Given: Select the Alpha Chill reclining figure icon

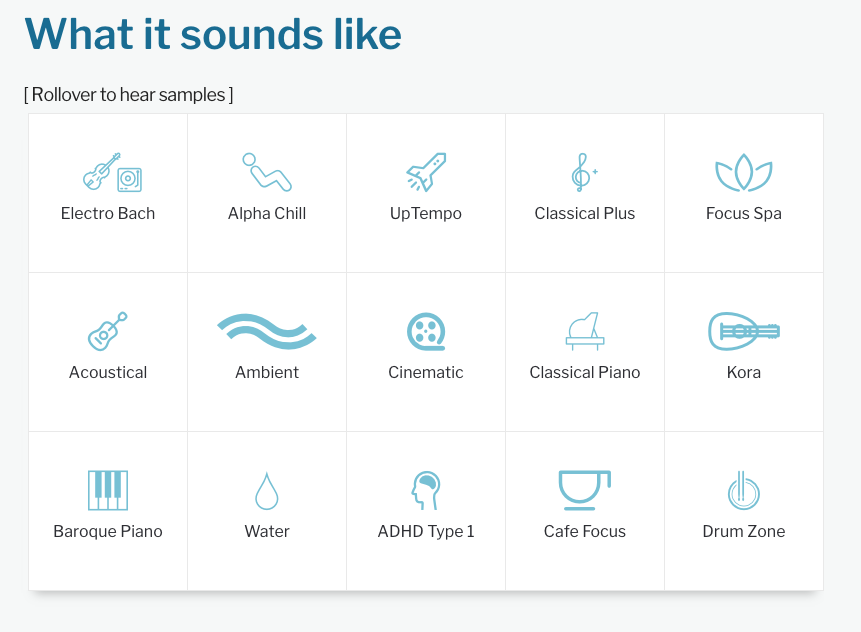Looking at the screenshot, I should click(266, 172).
